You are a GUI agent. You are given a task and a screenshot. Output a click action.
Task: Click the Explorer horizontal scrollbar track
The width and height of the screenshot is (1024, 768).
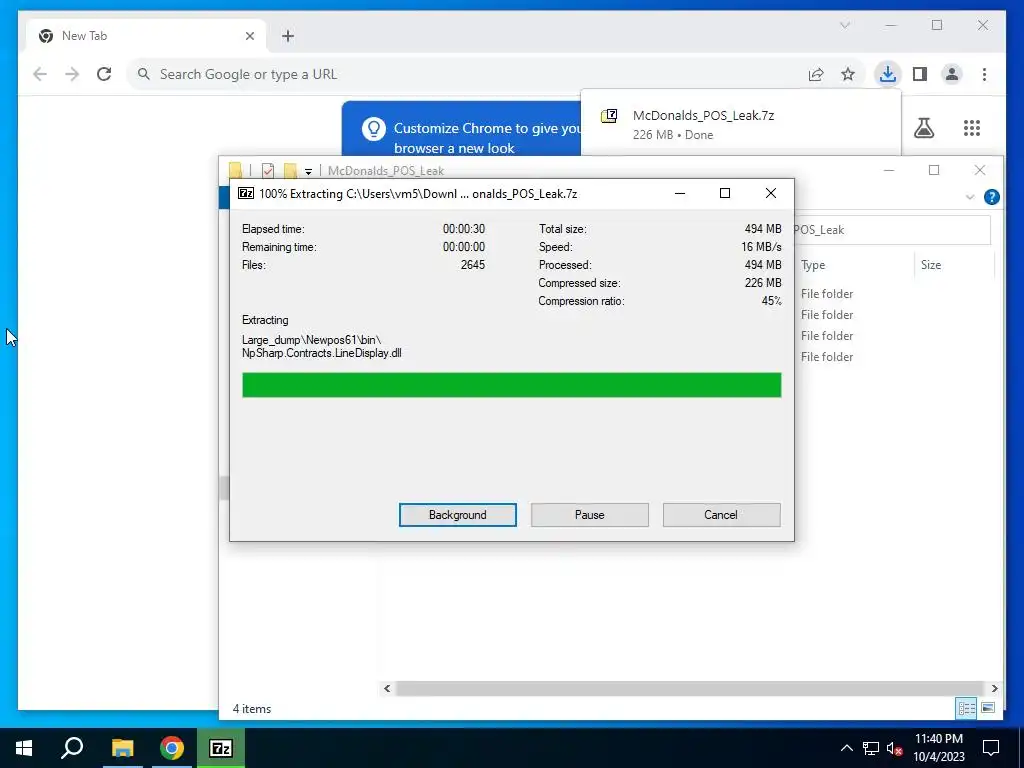690,688
